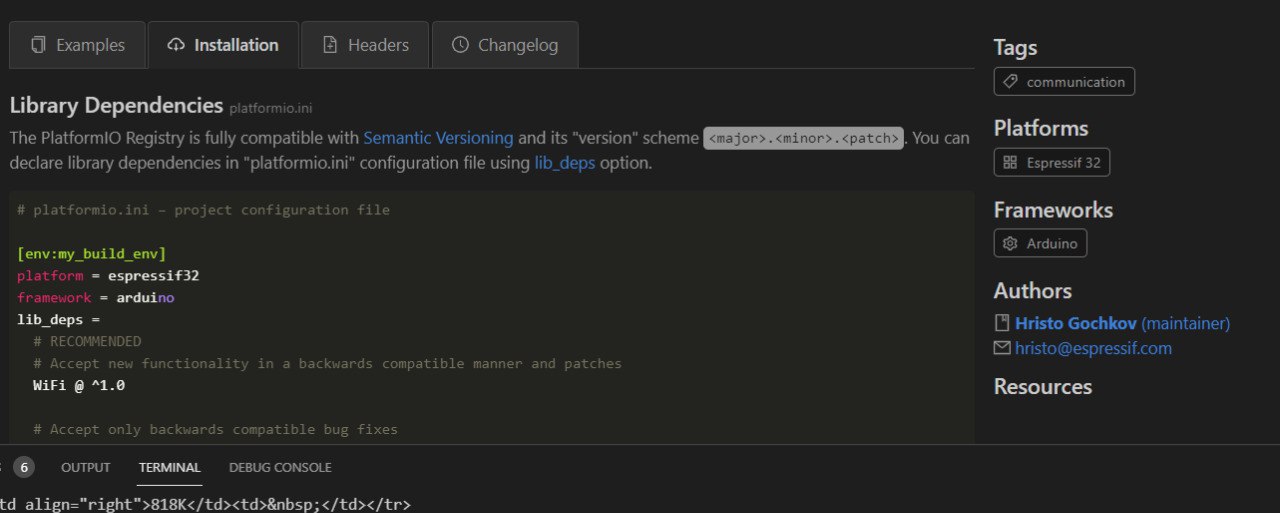Click the tag icon beside communication
1280x513 pixels.
[1010, 82]
